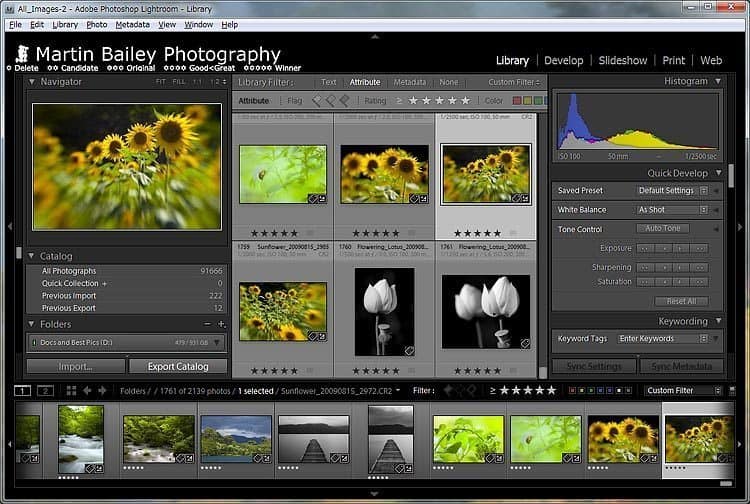Click grid view icon in filmstrip toolbar
This screenshot has height=504, width=750.
(x=68, y=390)
